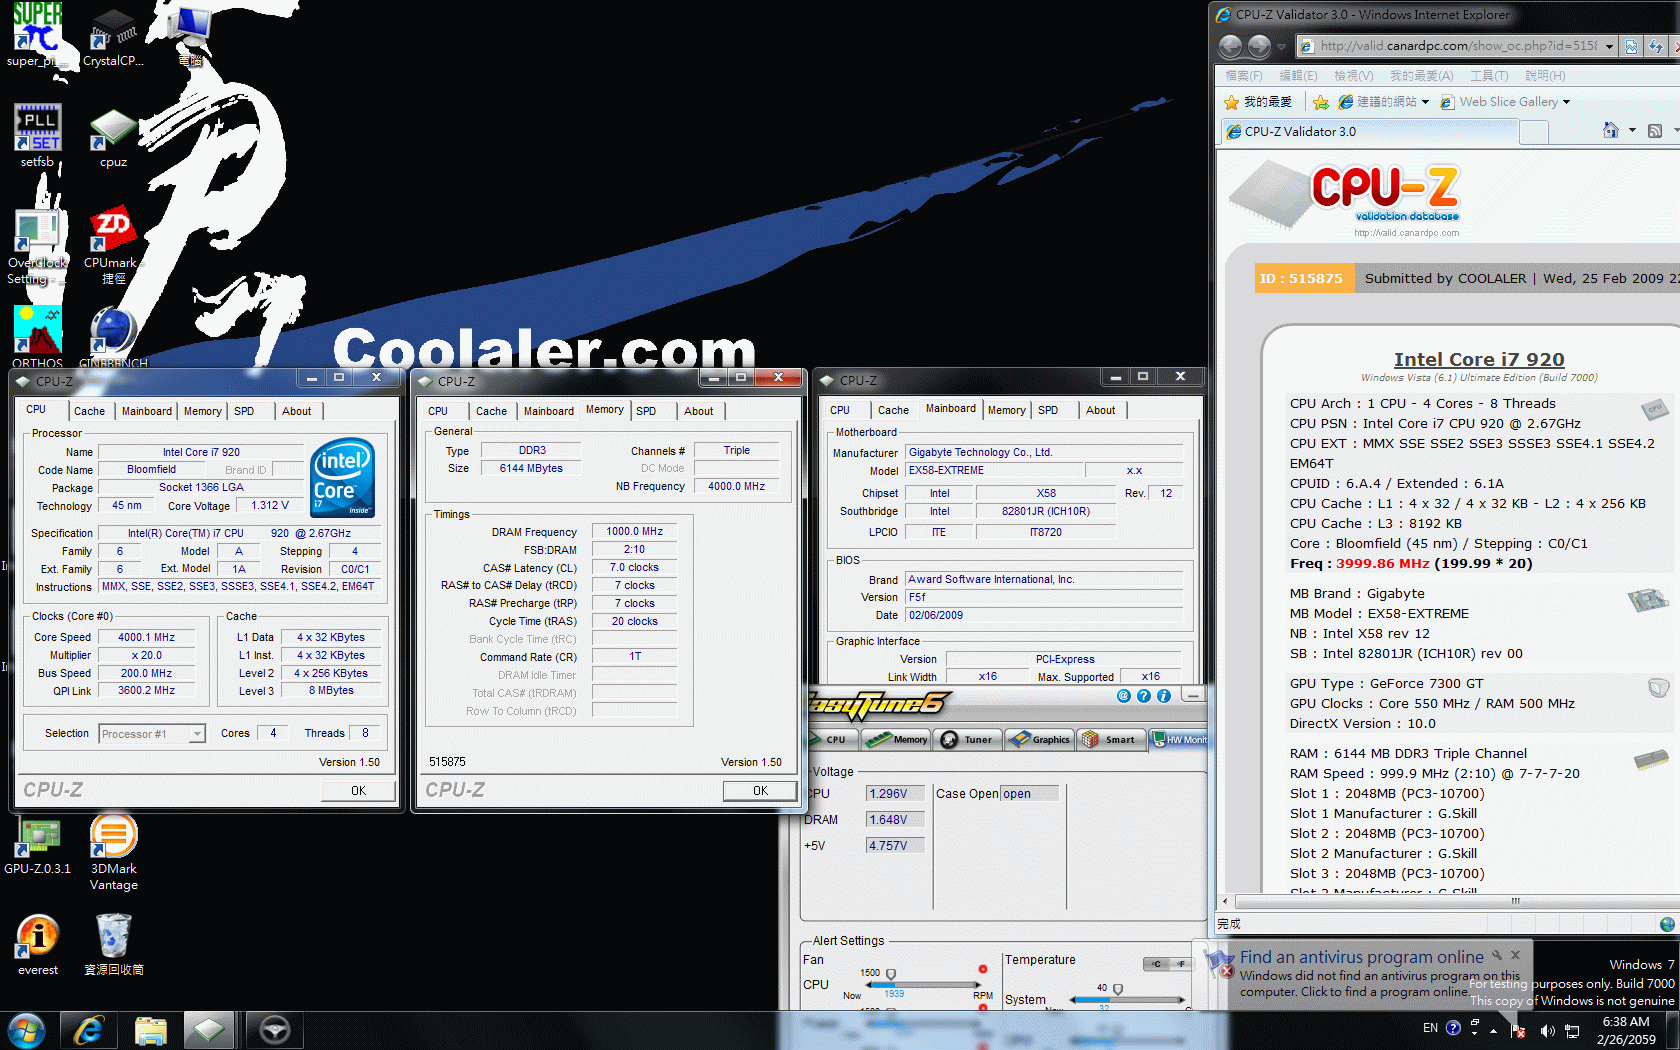Adjust the CPU fan alert slider
1680x1050 pixels.
tap(891, 974)
